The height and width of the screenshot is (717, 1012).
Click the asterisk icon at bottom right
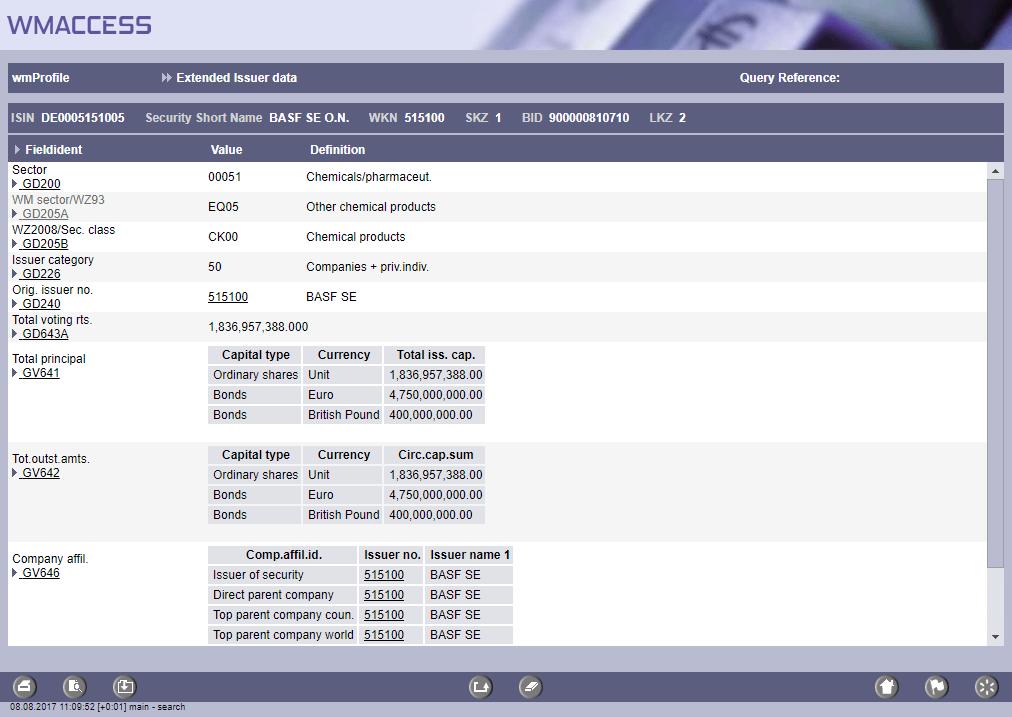[x=986, y=687]
